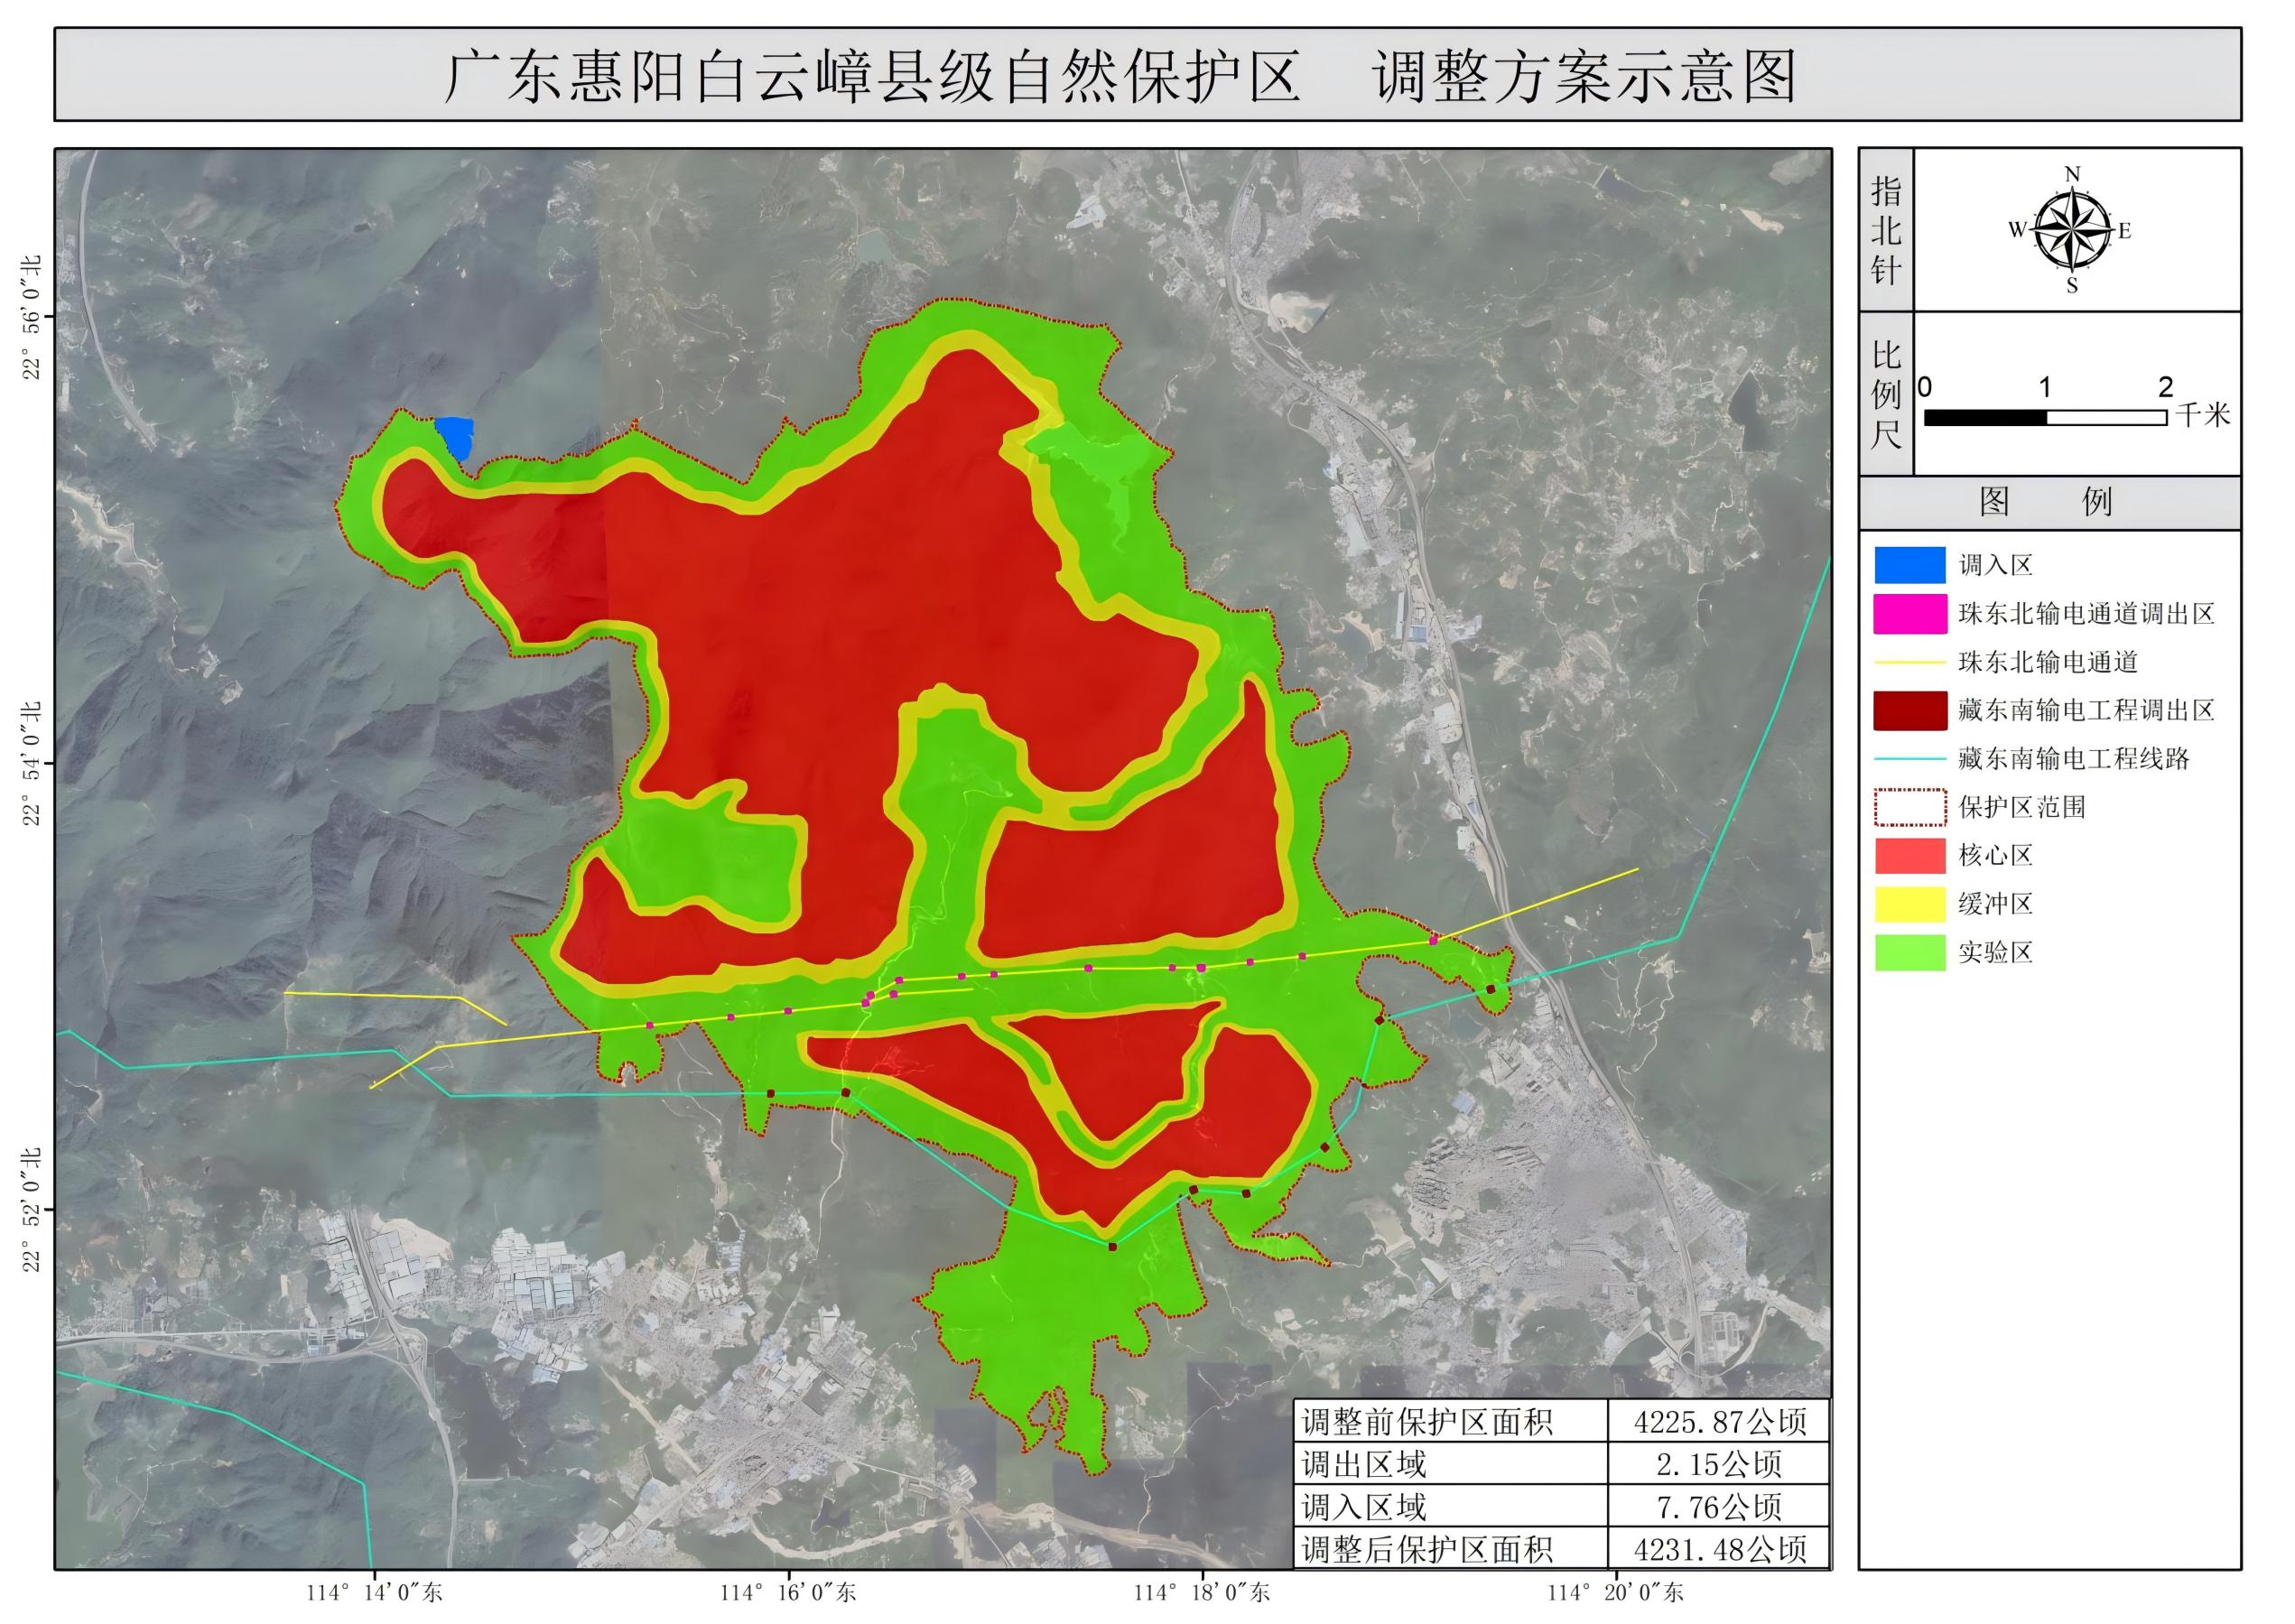Click the 比例尺 label cell
This screenshot has width=2295, height=1624.
(x=1886, y=394)
